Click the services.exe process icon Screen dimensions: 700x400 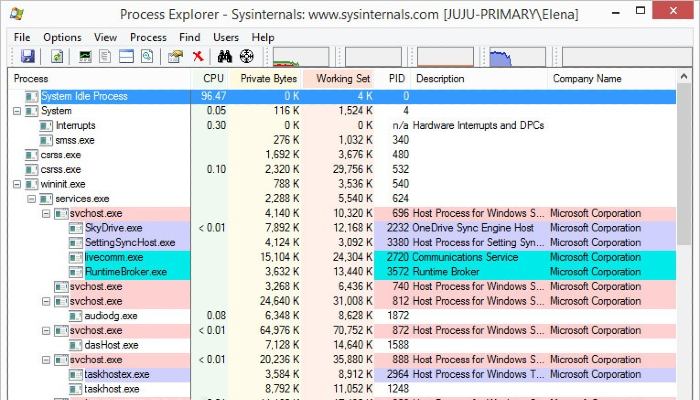[46, 199]
